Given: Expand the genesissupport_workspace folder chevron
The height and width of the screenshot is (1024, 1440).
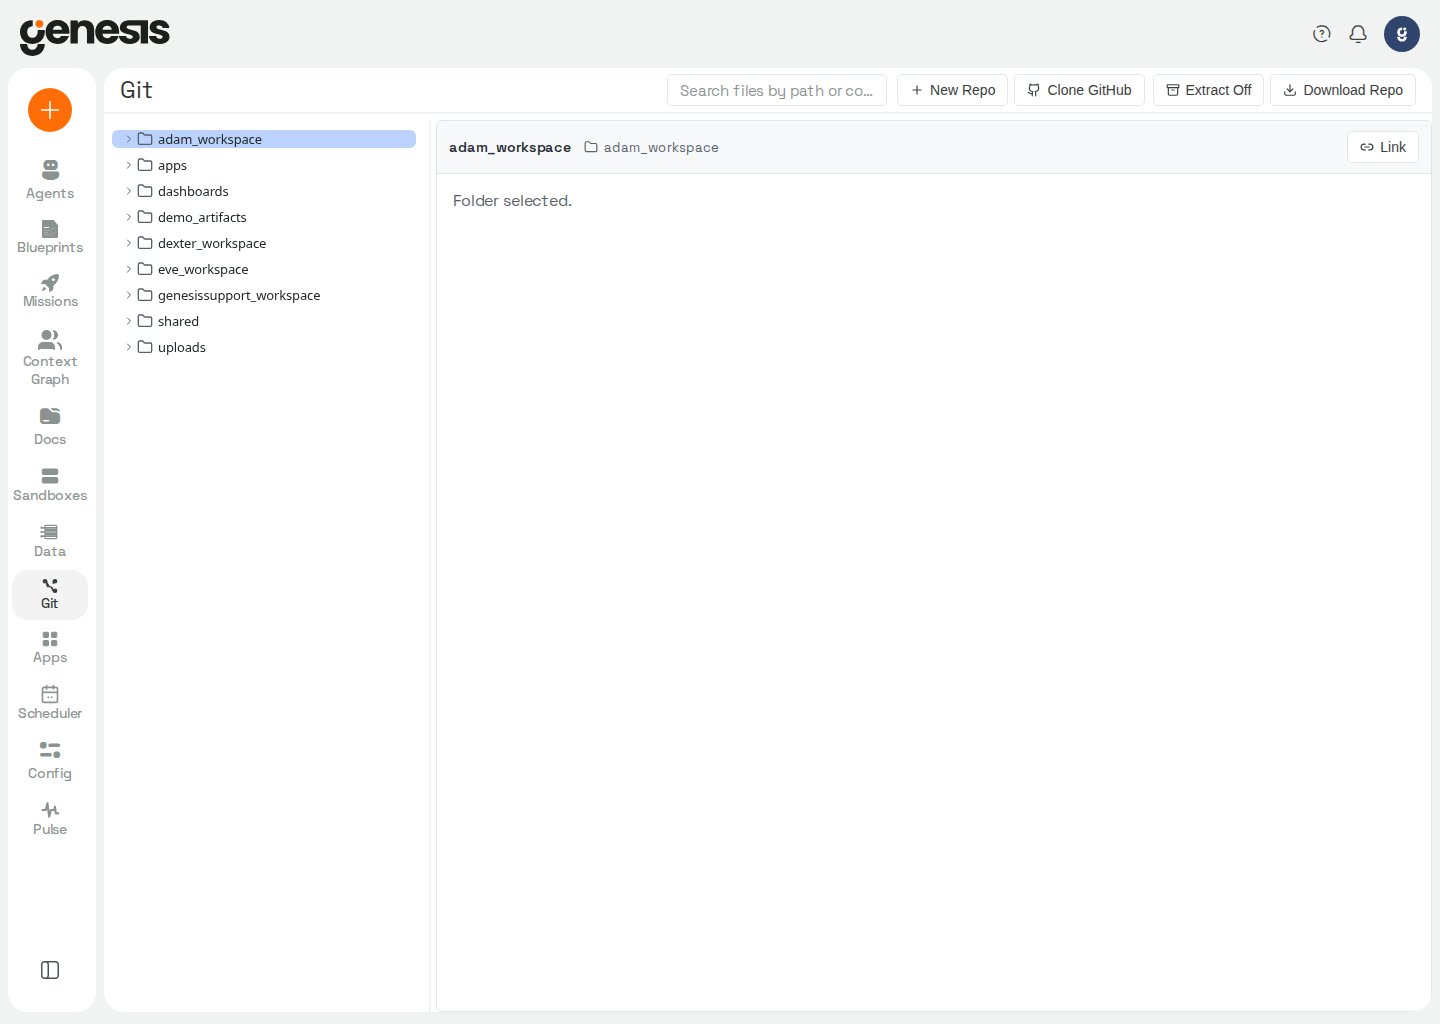Looking at the screenshot, I should point(129,295).
